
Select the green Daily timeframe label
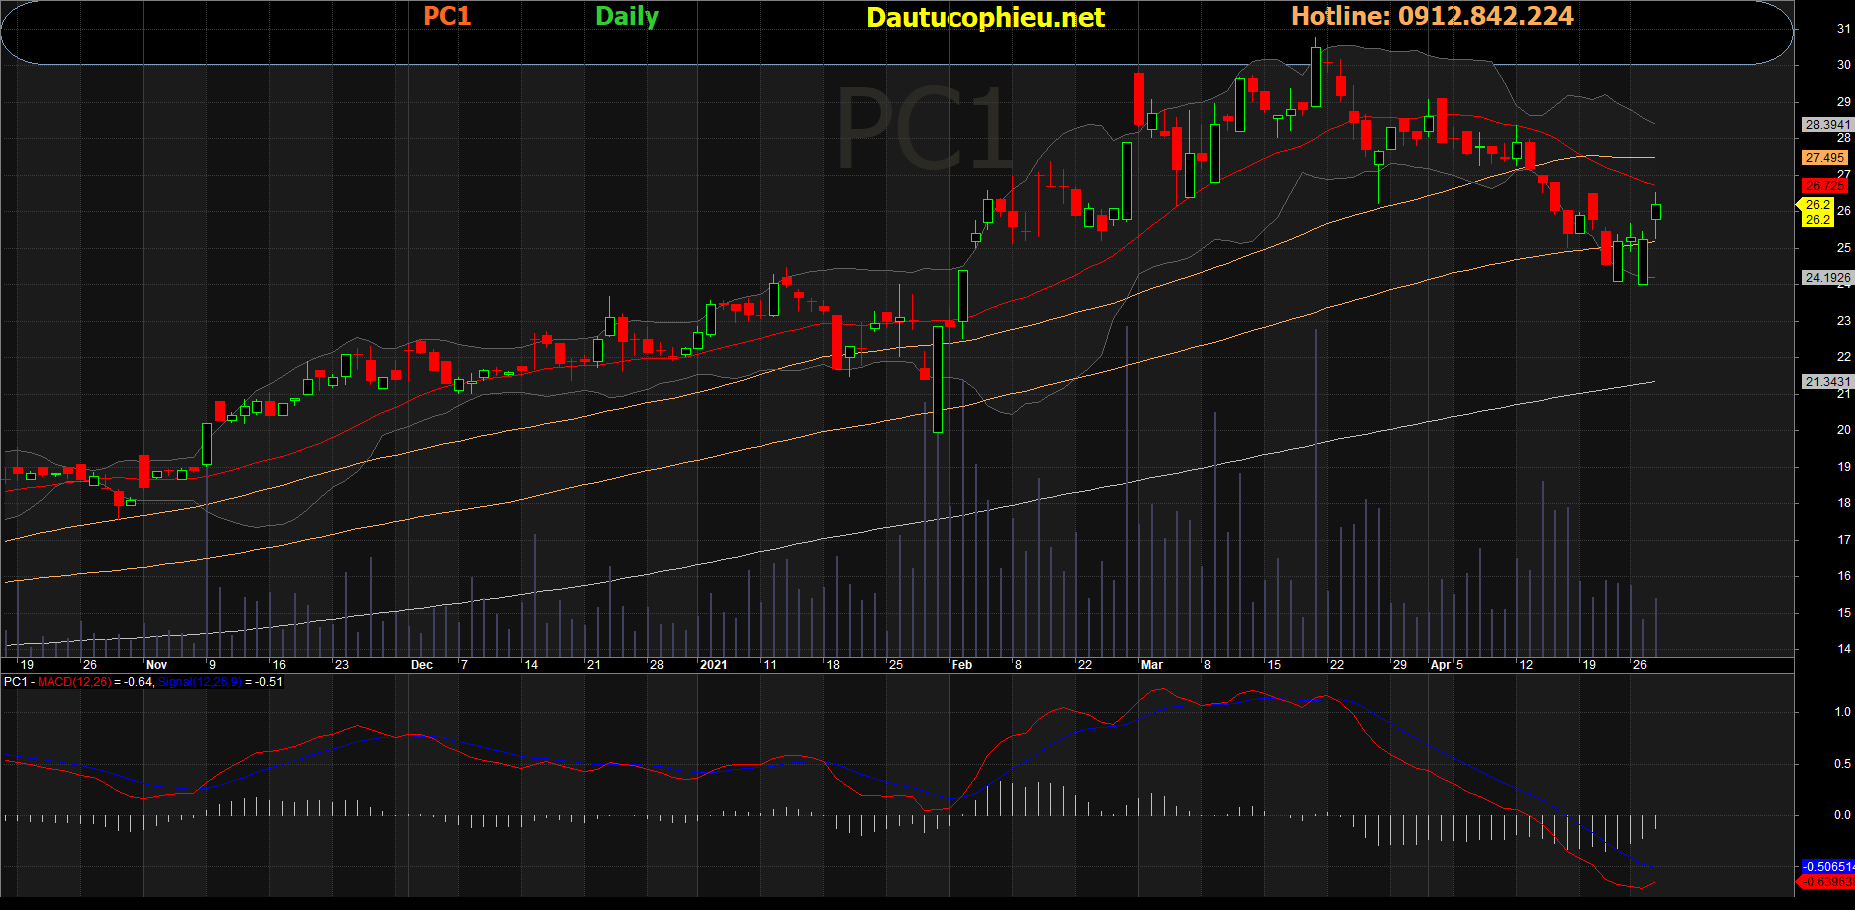point(627,16)
